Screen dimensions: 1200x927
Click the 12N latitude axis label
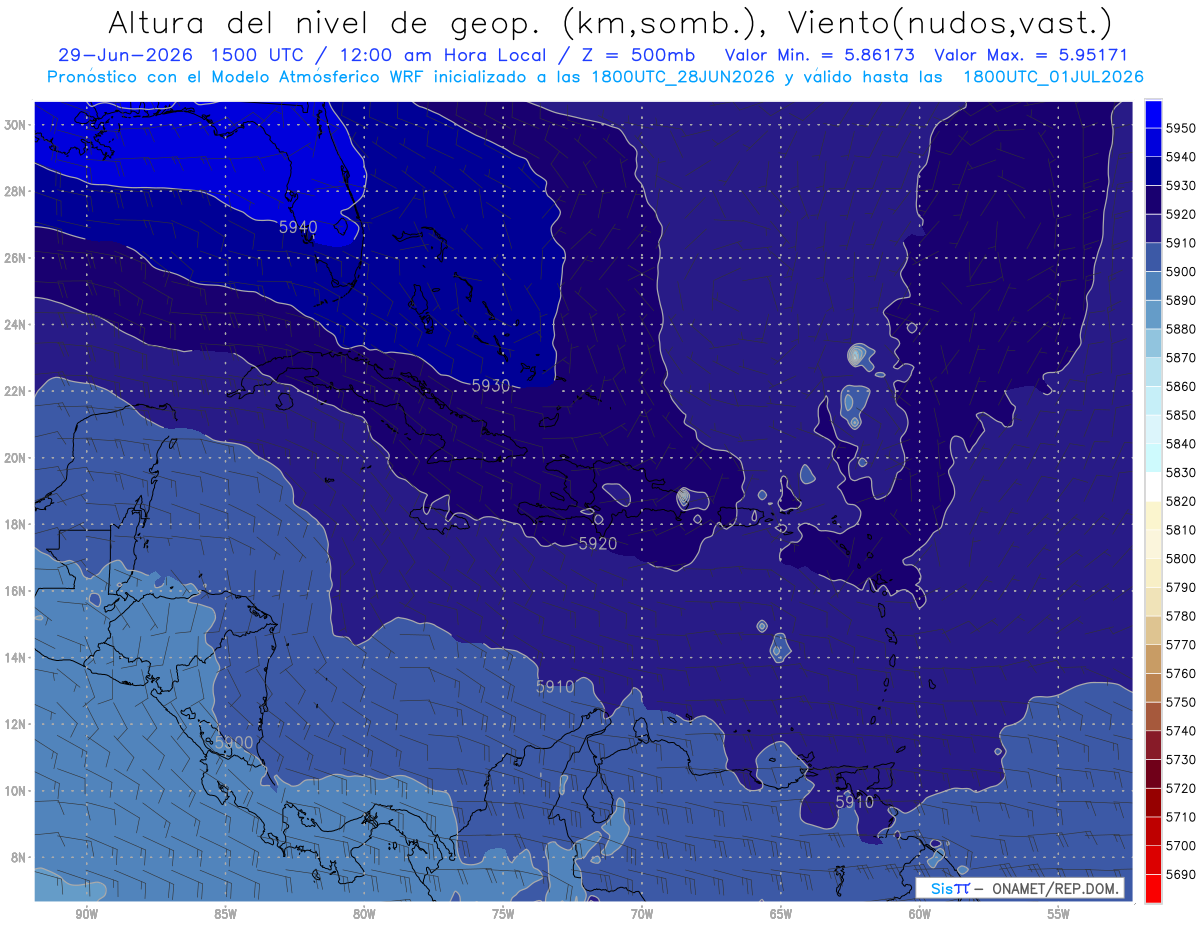(x=14, y=724)
